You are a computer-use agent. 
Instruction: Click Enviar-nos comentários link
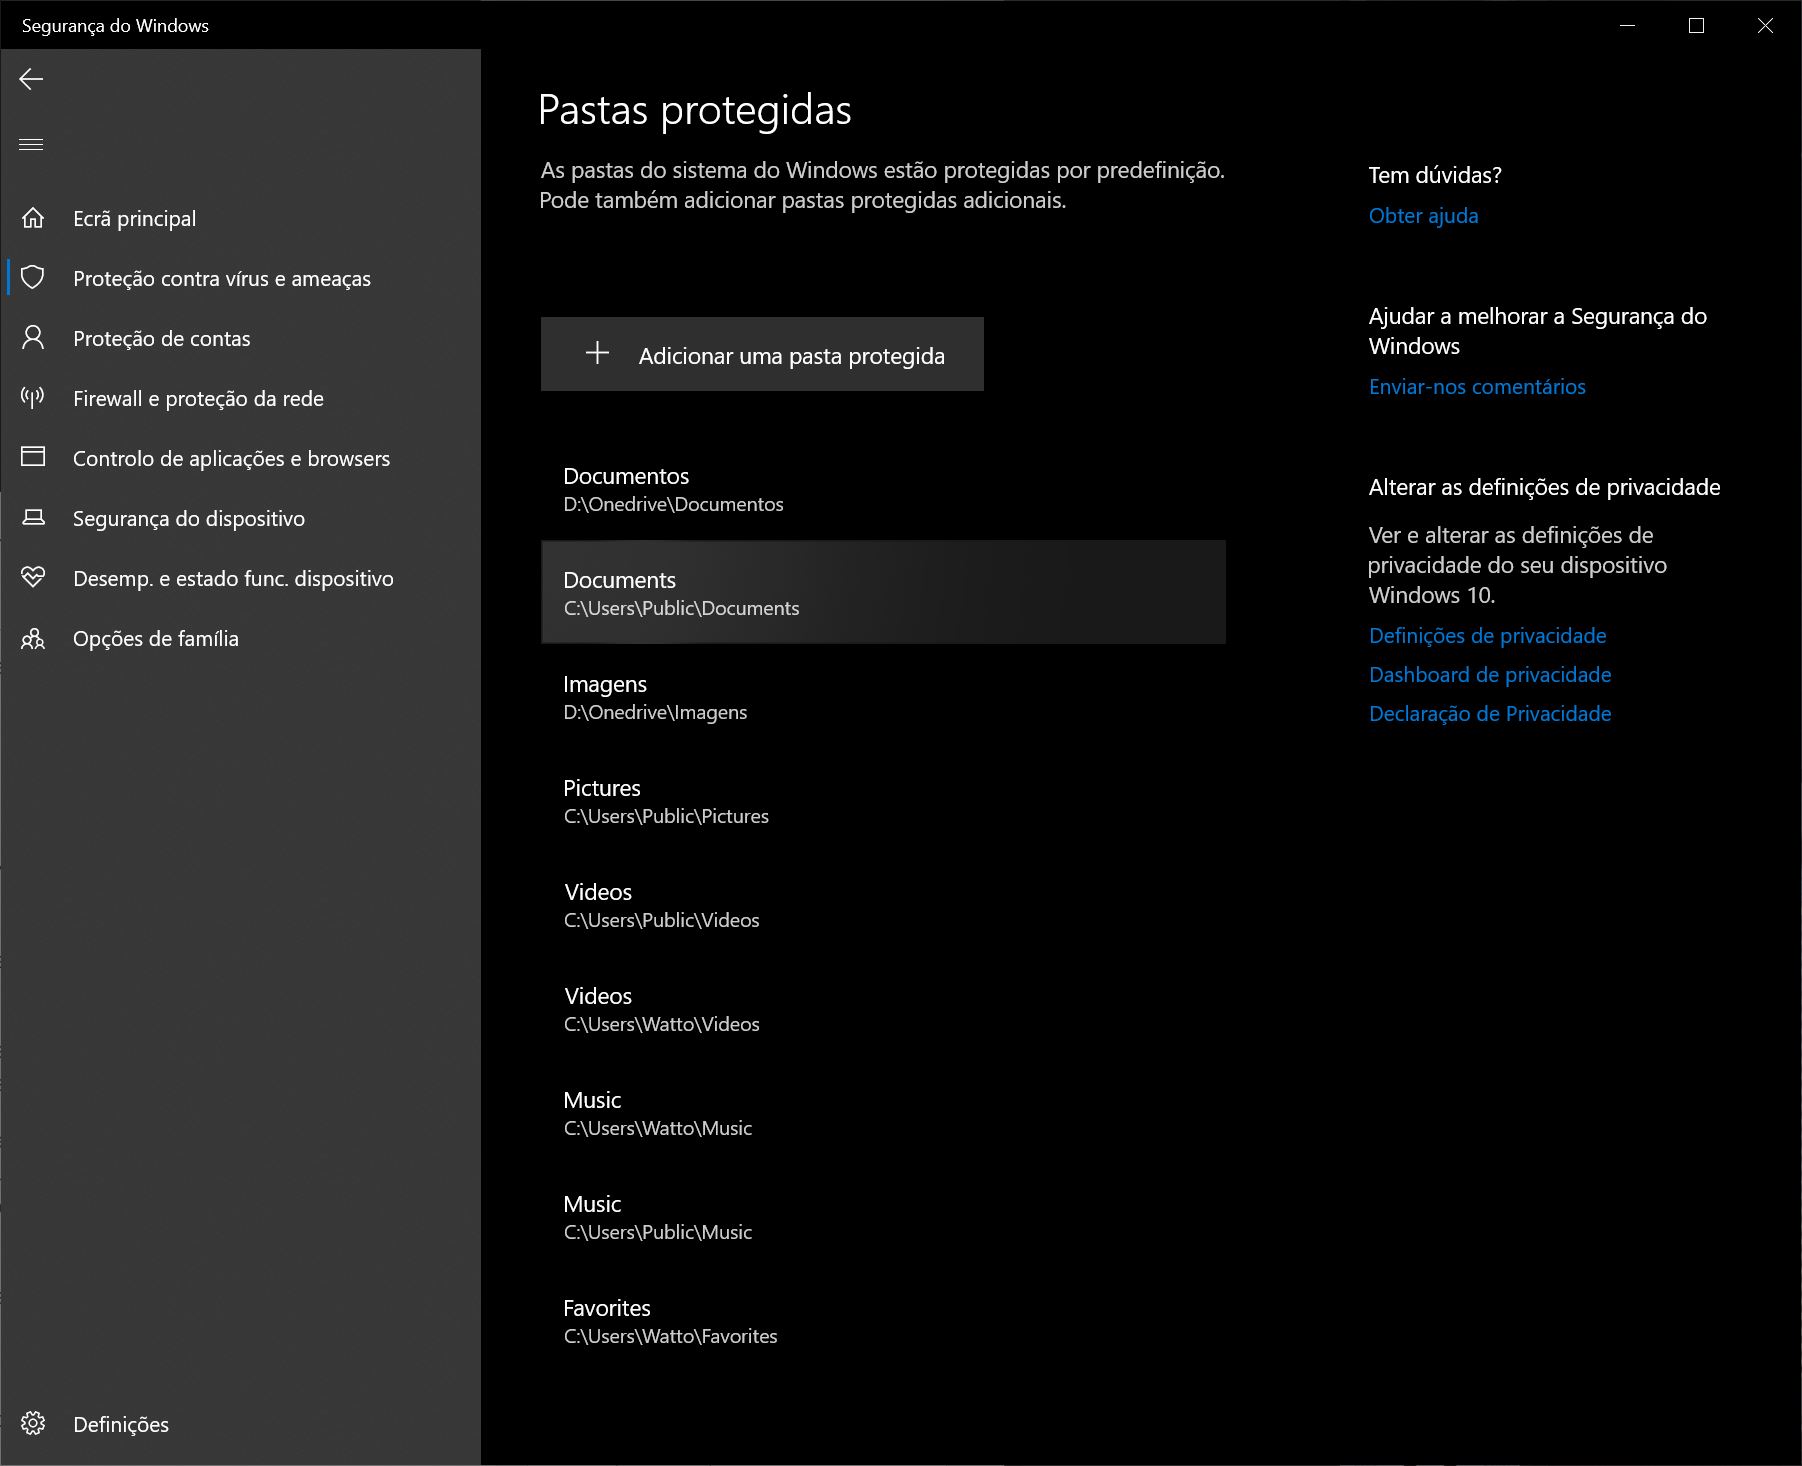point(1476,387)
